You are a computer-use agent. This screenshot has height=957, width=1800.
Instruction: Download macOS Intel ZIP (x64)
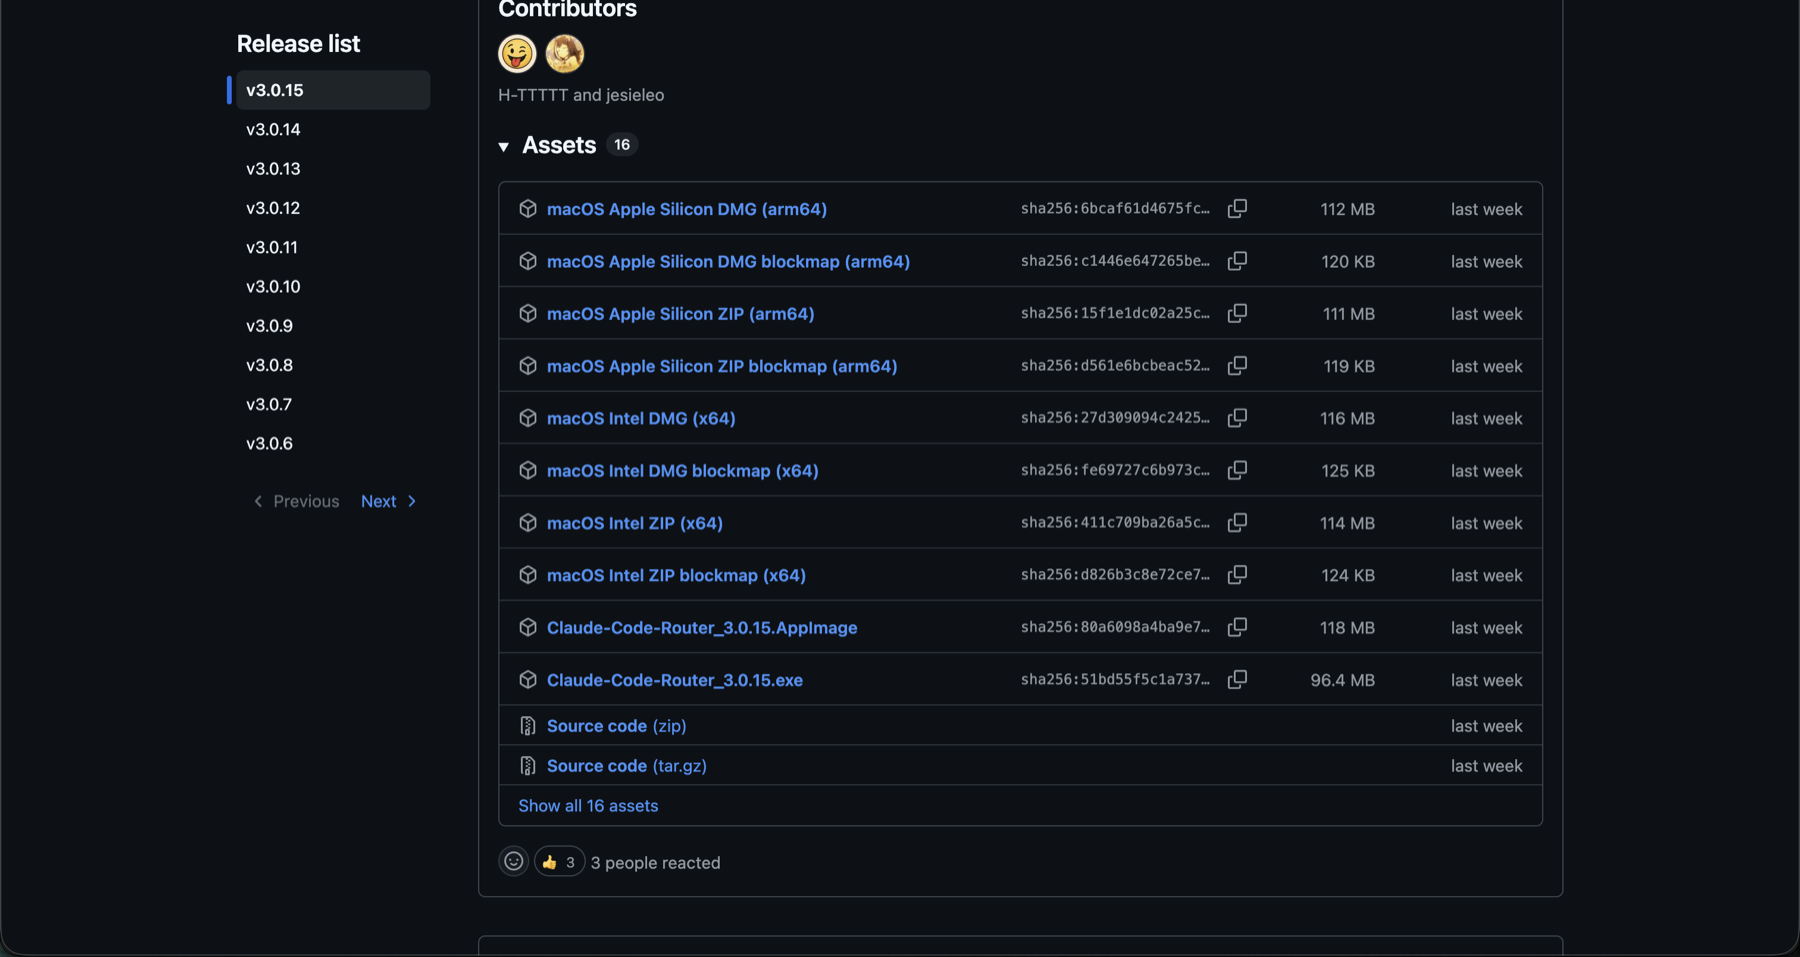[x=635, y=523]
